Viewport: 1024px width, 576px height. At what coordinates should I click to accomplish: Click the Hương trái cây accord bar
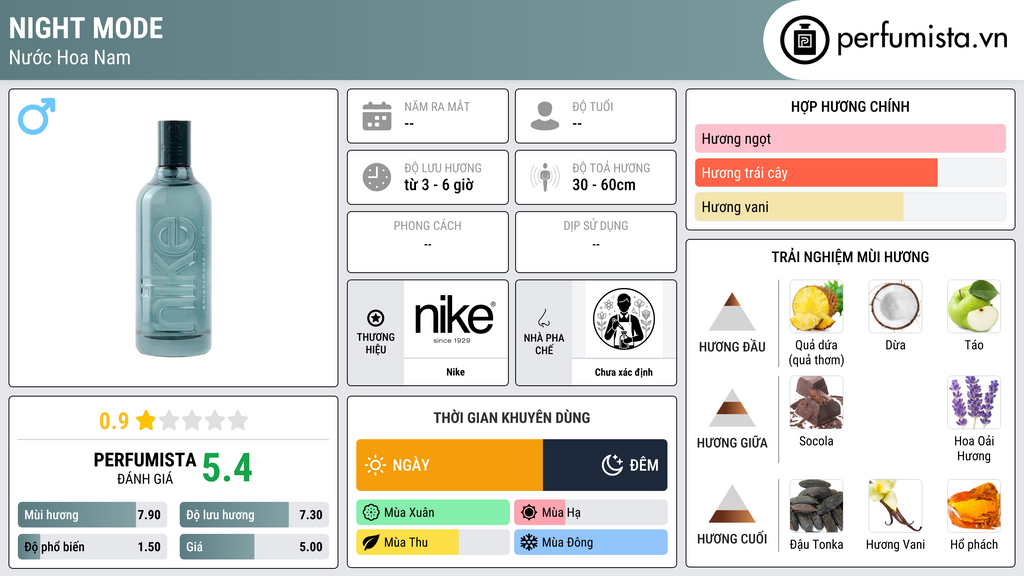click(x=850, y=173)
